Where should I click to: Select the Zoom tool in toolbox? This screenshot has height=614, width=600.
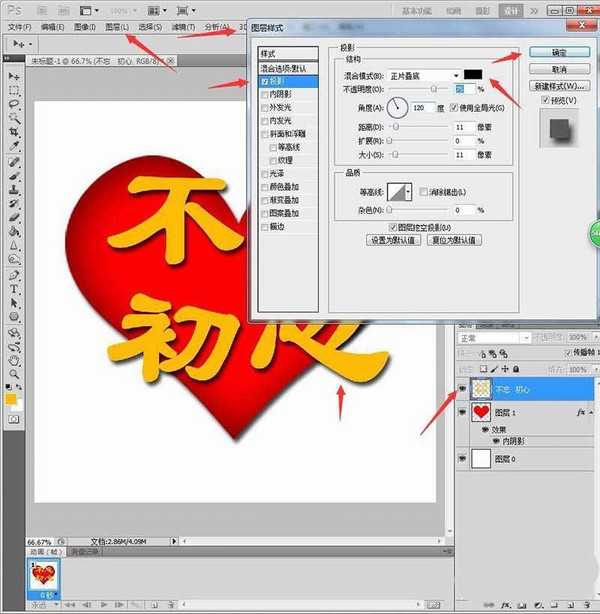point(14,373)
